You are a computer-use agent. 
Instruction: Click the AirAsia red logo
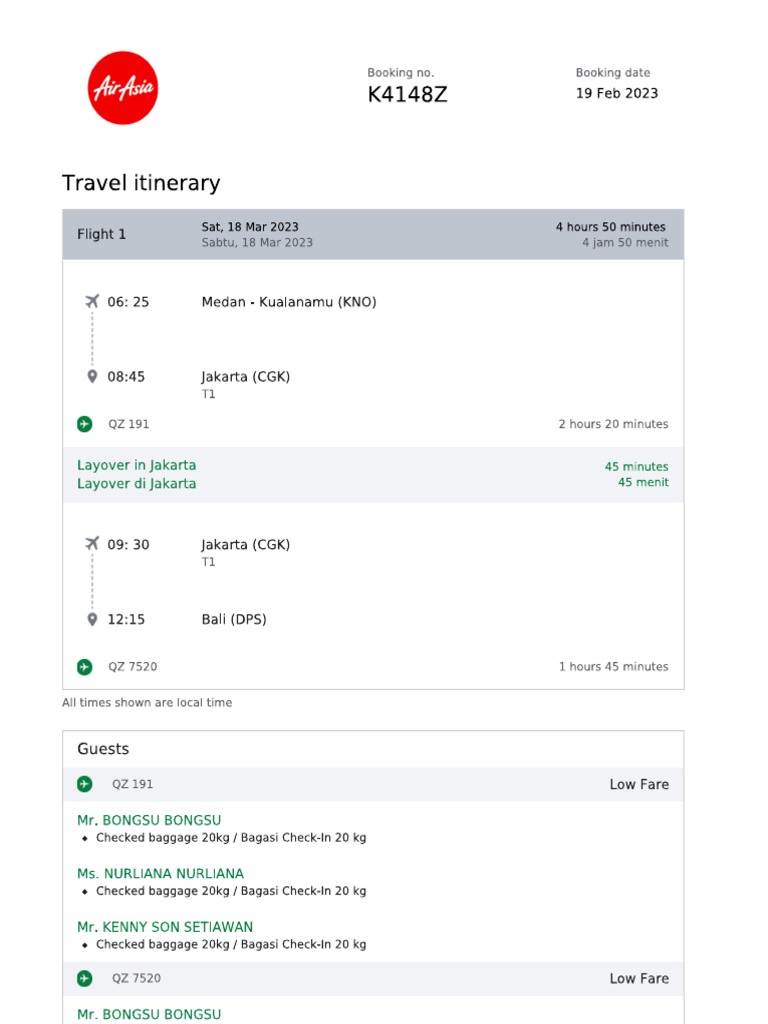pos(122,88)
